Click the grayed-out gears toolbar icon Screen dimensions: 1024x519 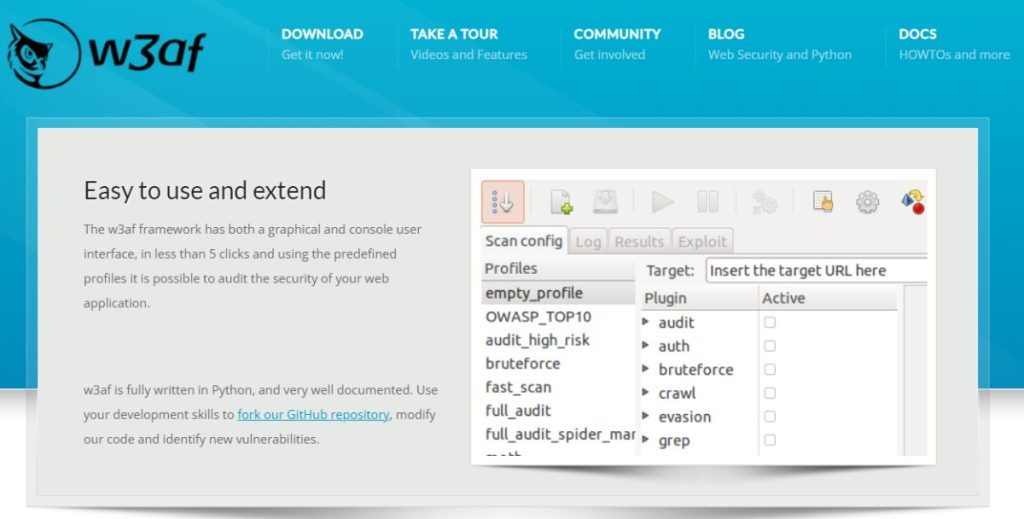click(765, 202)
